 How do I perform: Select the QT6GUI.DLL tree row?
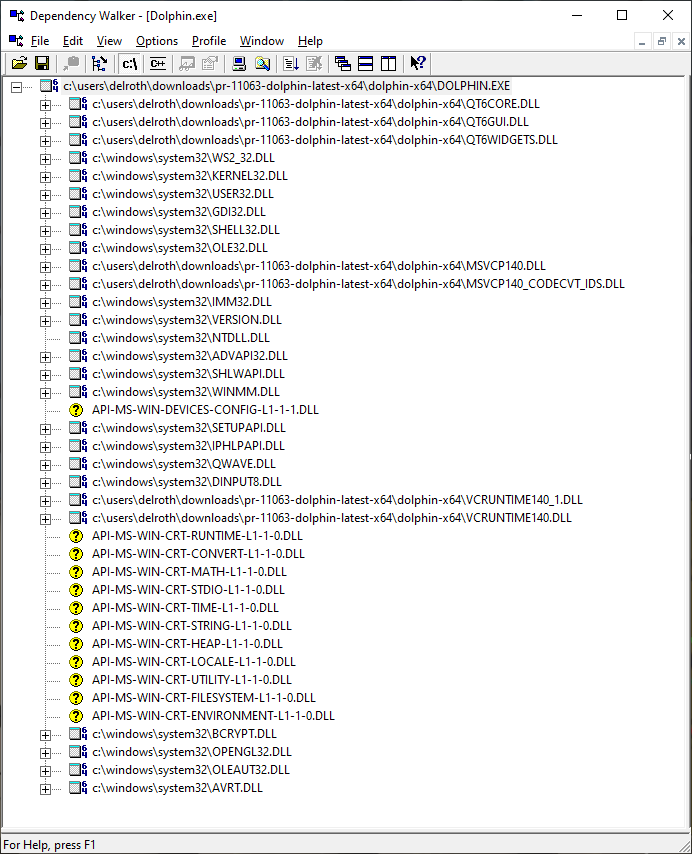coord(310,121)
